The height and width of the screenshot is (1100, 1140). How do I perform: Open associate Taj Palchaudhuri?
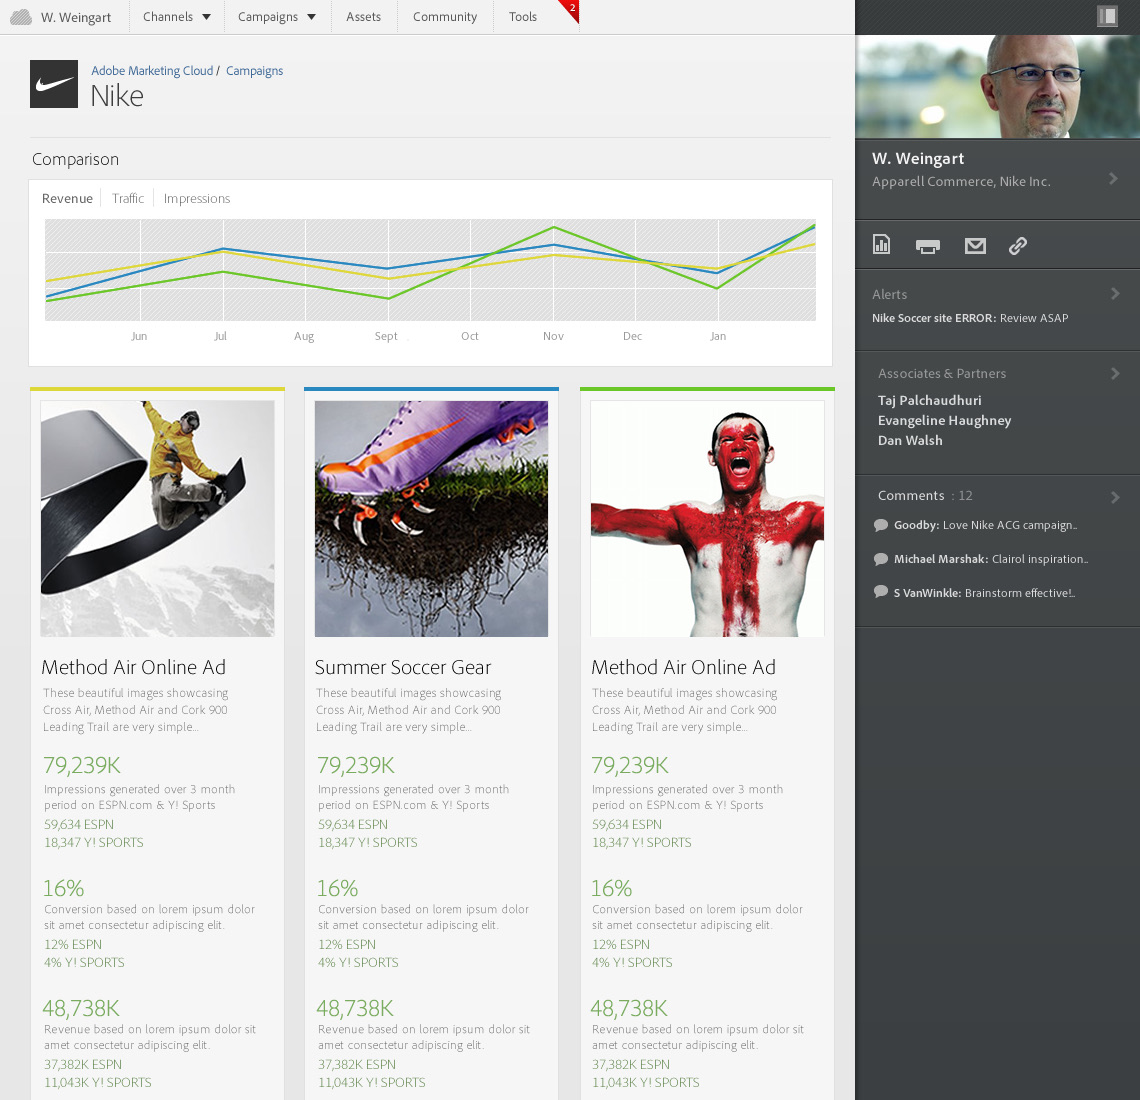[x=929, y=401]
